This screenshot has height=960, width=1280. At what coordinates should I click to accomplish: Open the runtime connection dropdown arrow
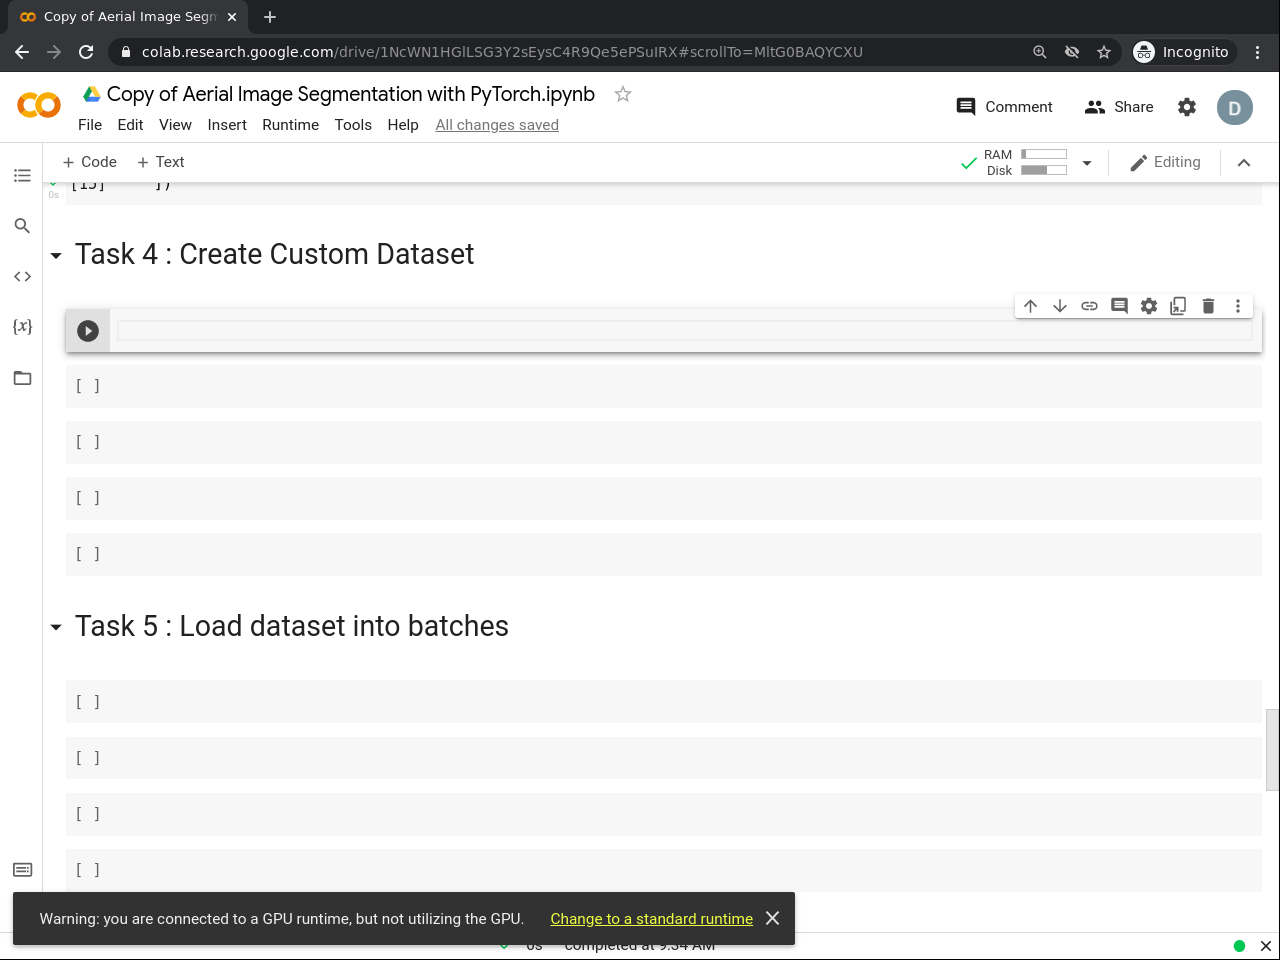[1087, 163]
